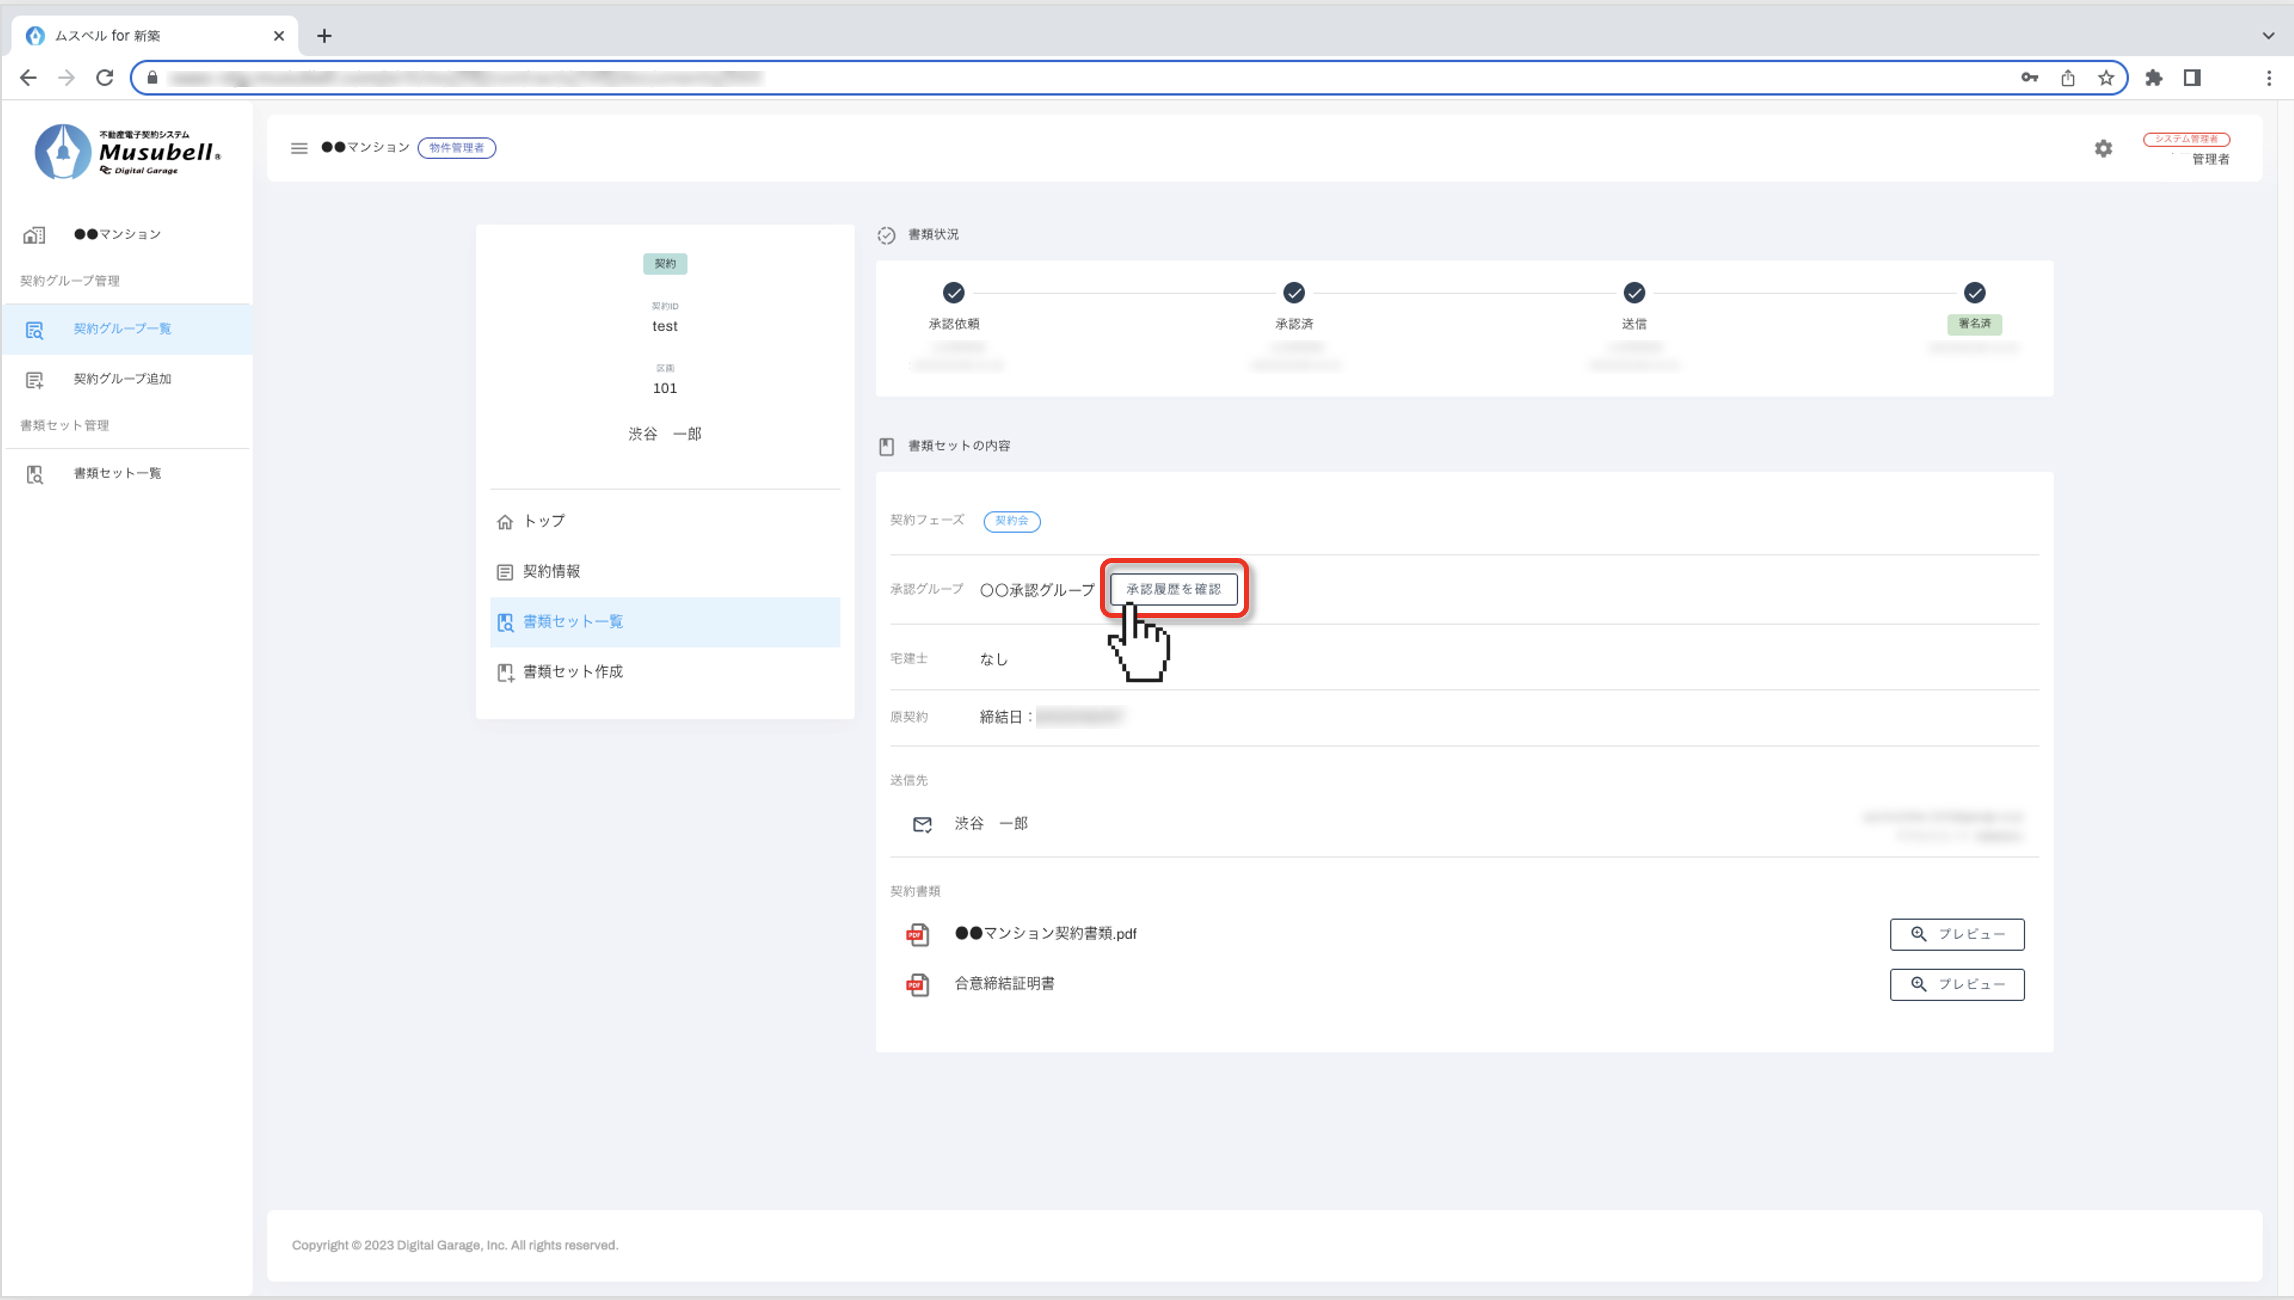This screenshot has height=1300, width=2294.
Task: Open Chrome three-dot menu
Action: (x=2268, y=78)
